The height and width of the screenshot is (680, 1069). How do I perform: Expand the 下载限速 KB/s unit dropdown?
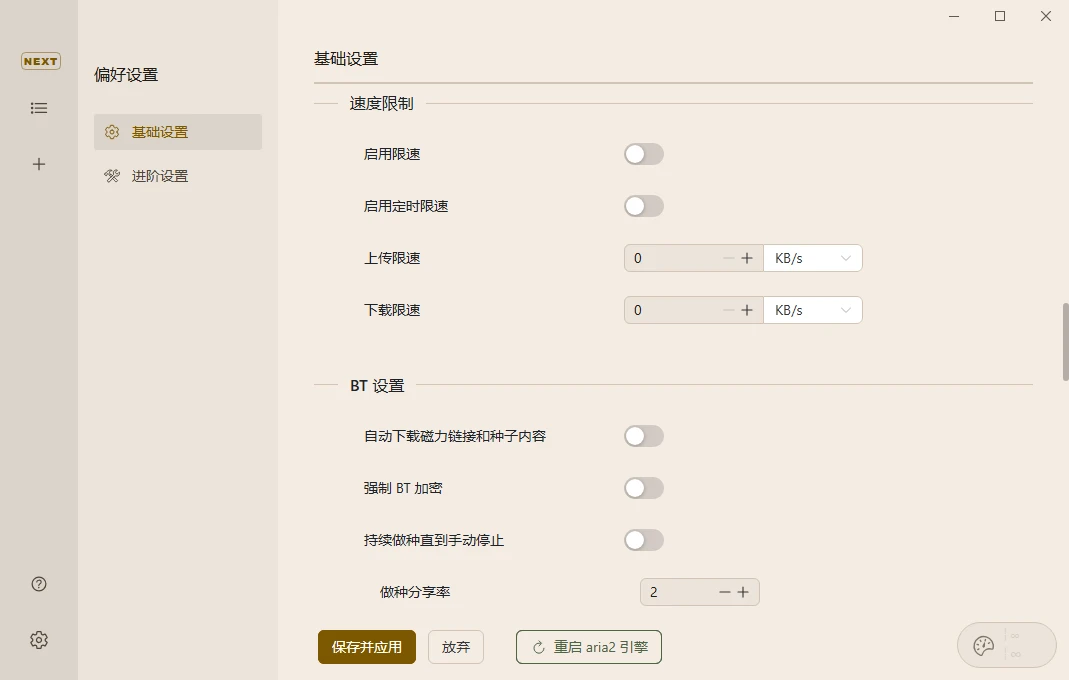pos(812,310)
